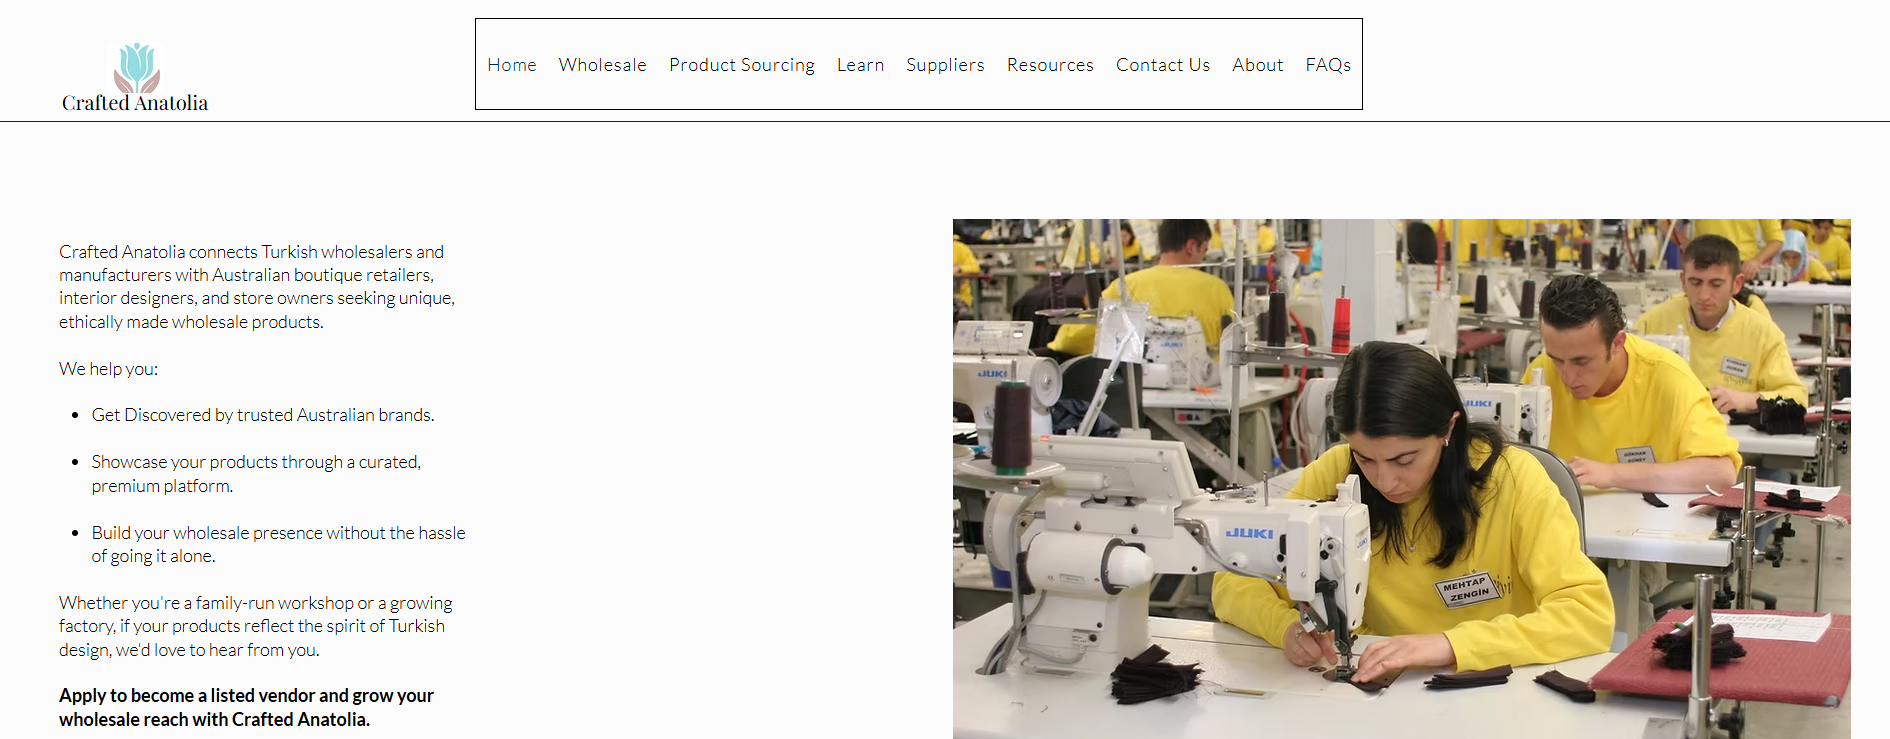This screenshot has height=739, width=1890.
Task: Click the bold "Apply to become a listed vendor" text
Action: [246, 707]
